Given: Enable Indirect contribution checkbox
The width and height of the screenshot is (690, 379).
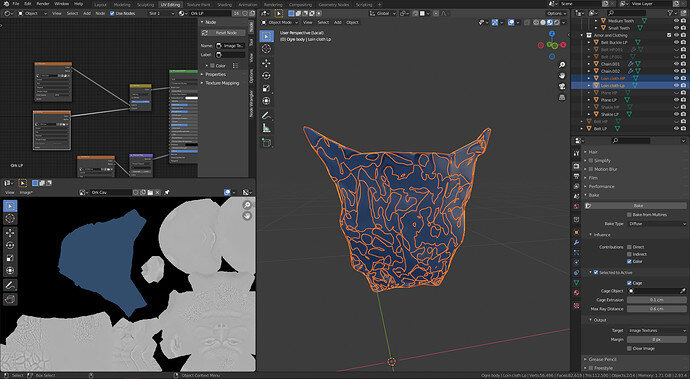Looking at the screenshot, I should click(629, 254).
